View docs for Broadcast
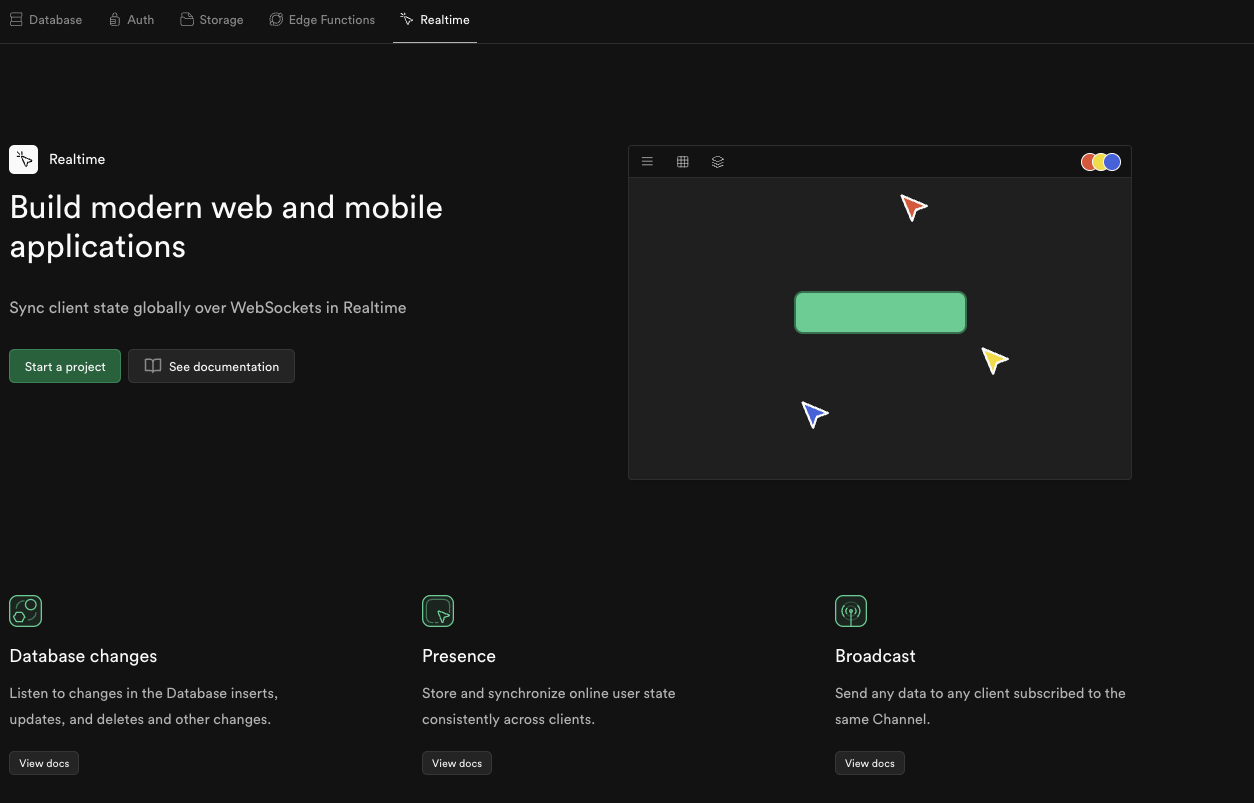 coord(870,763)
